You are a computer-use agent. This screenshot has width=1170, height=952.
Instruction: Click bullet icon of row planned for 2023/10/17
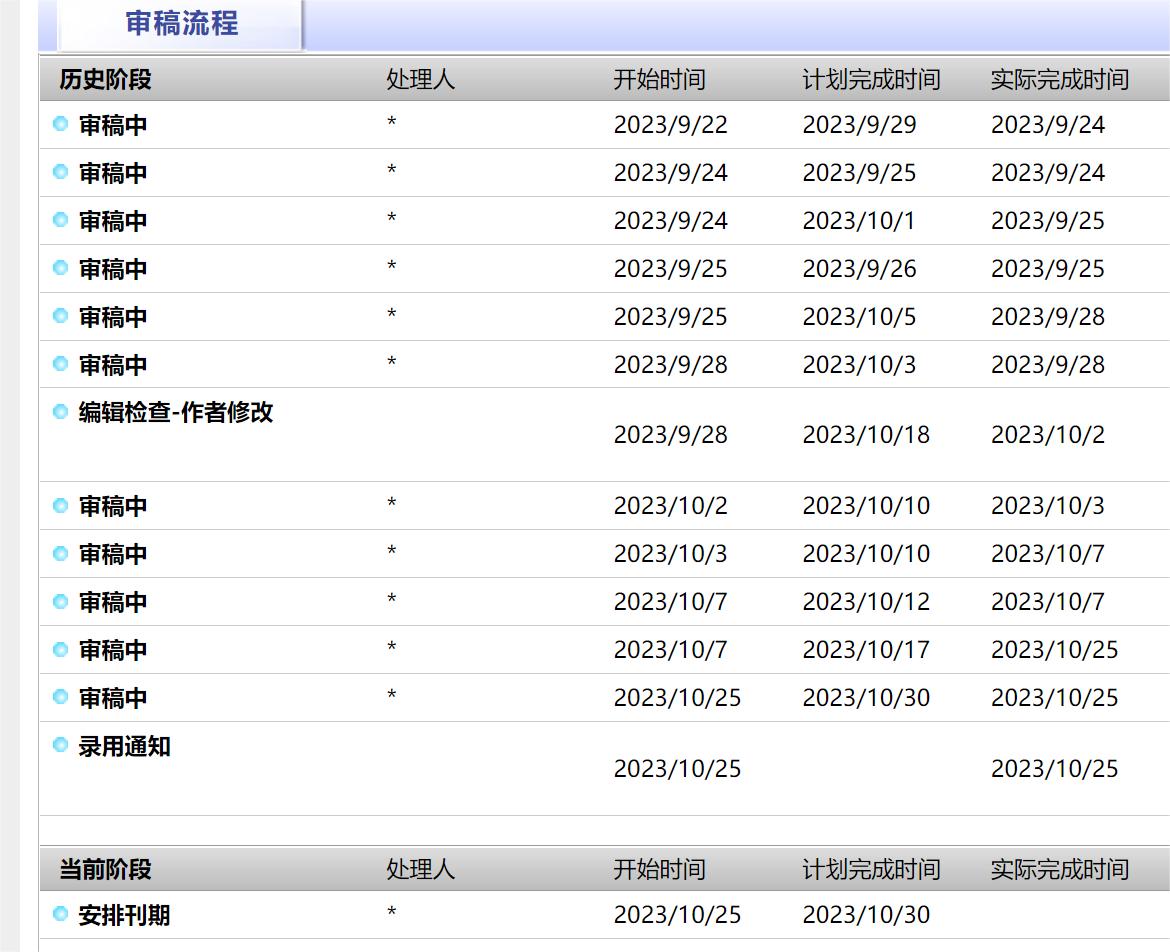[60, 649]
